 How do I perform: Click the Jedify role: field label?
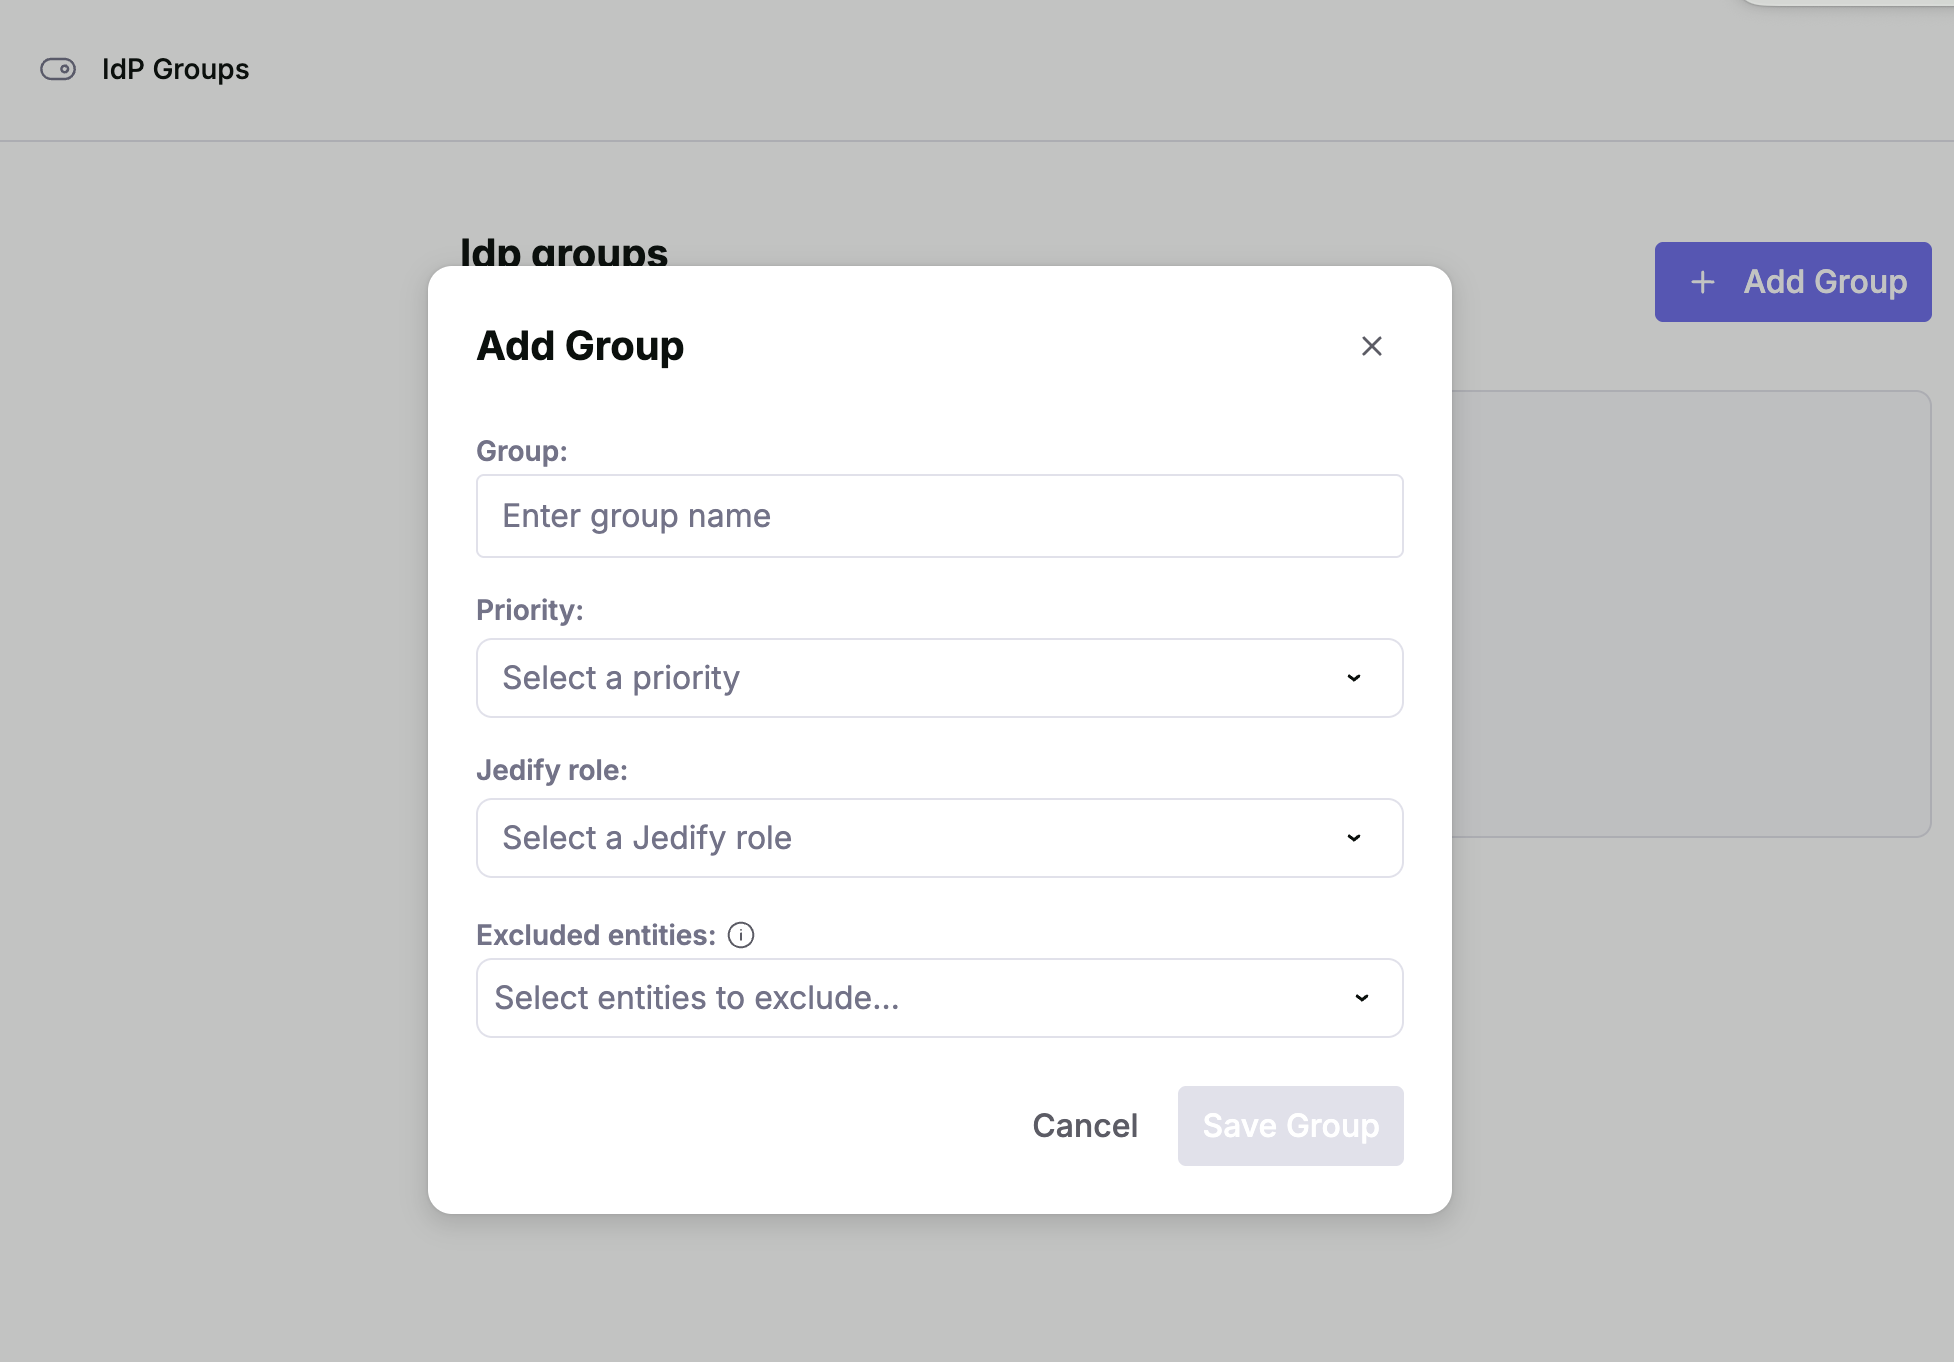point(551,770)
